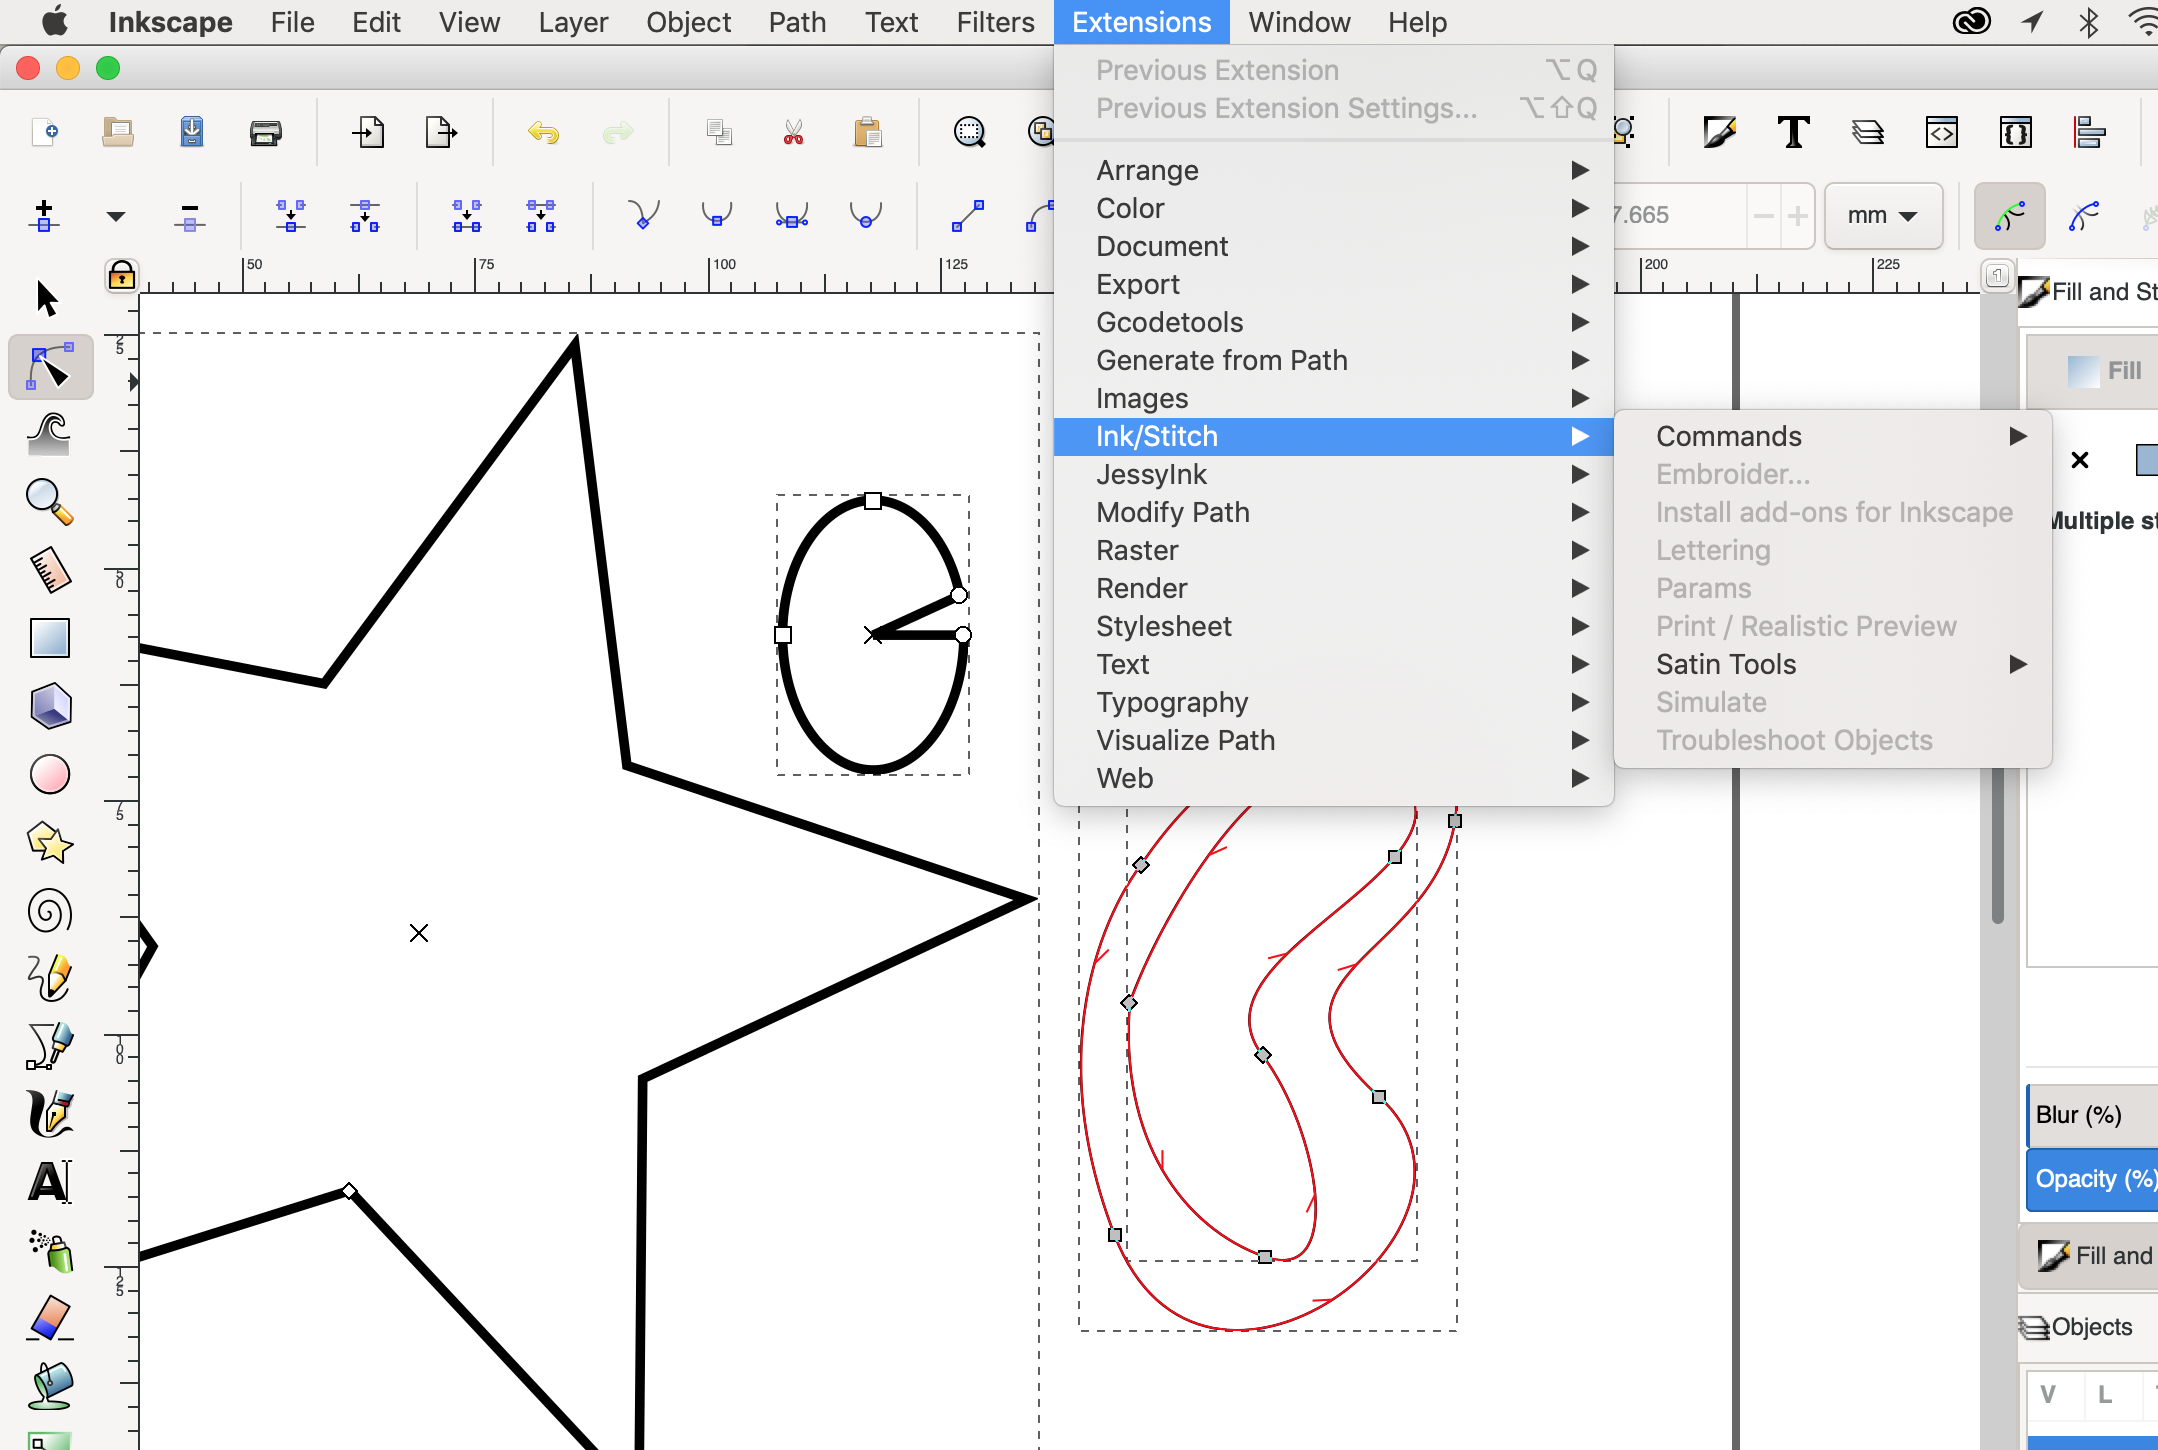
Task: Select the 3D Box tool
Action: click(50, 706)
